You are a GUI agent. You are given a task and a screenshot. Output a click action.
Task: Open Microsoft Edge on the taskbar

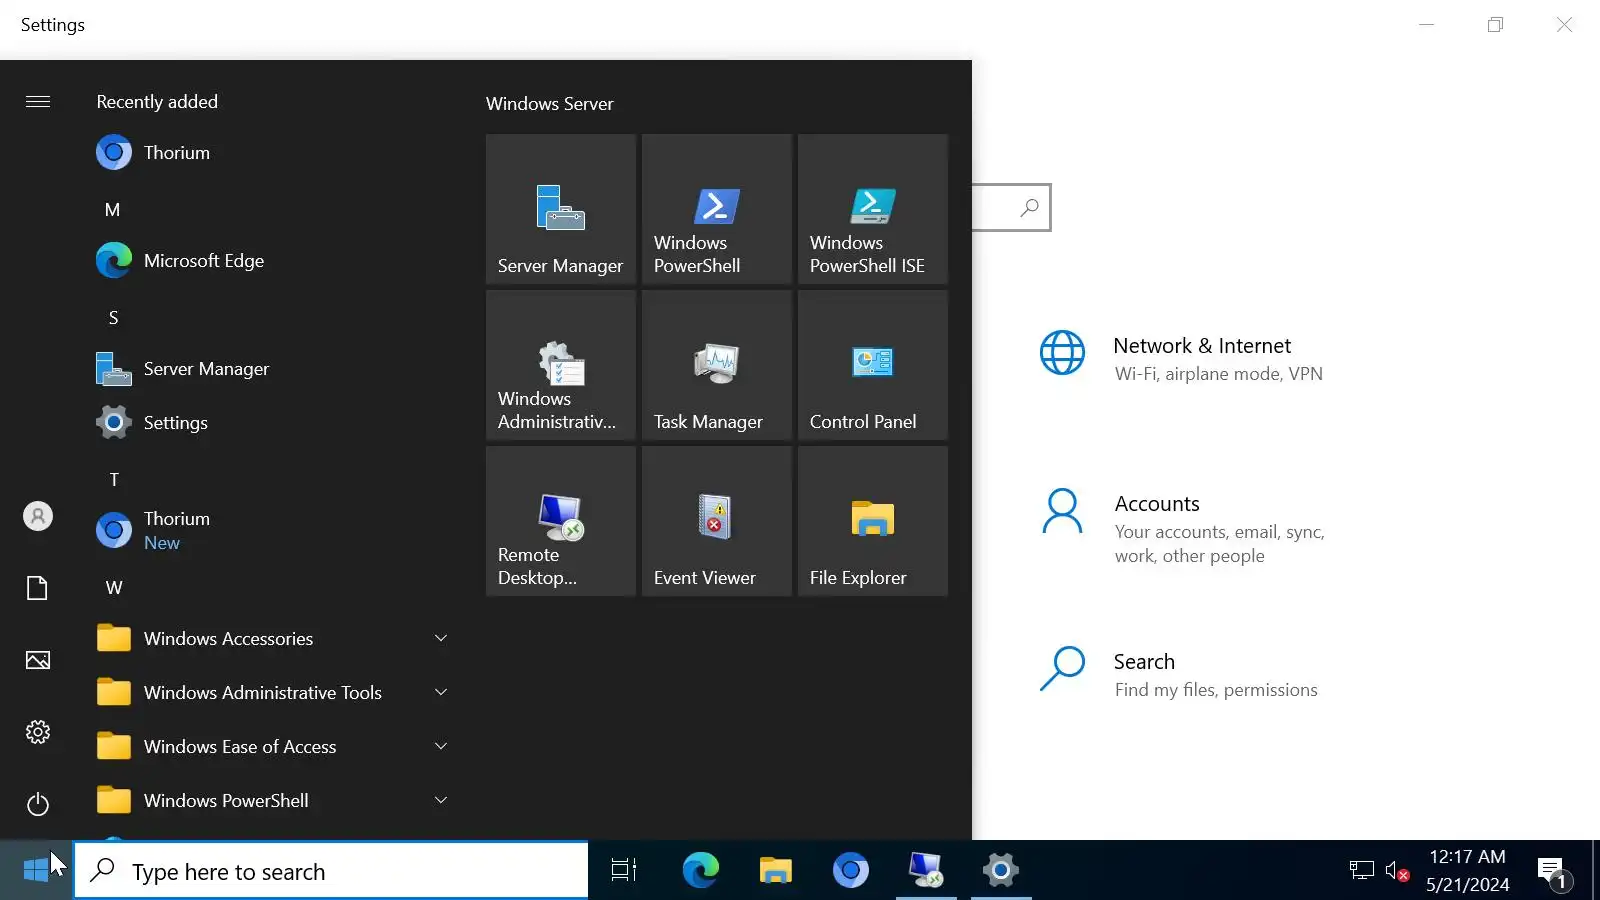(700, 870)
